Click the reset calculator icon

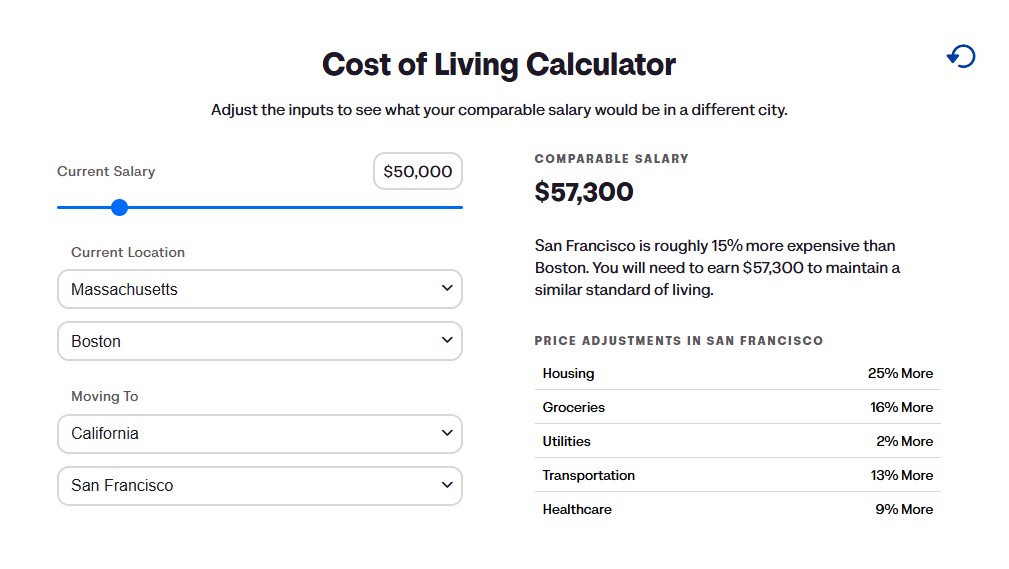961,57
